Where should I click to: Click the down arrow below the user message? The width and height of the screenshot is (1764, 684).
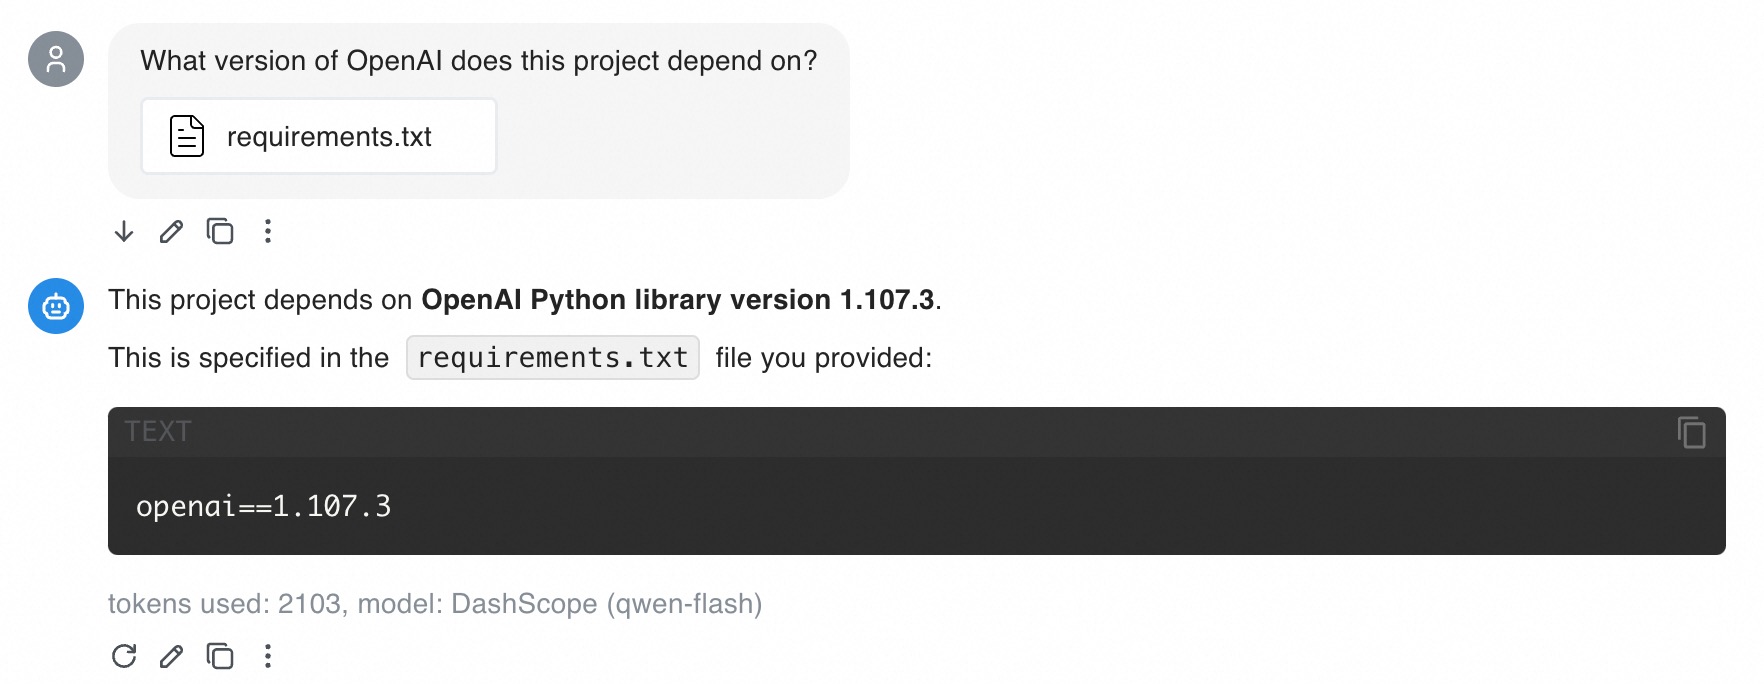123,232
